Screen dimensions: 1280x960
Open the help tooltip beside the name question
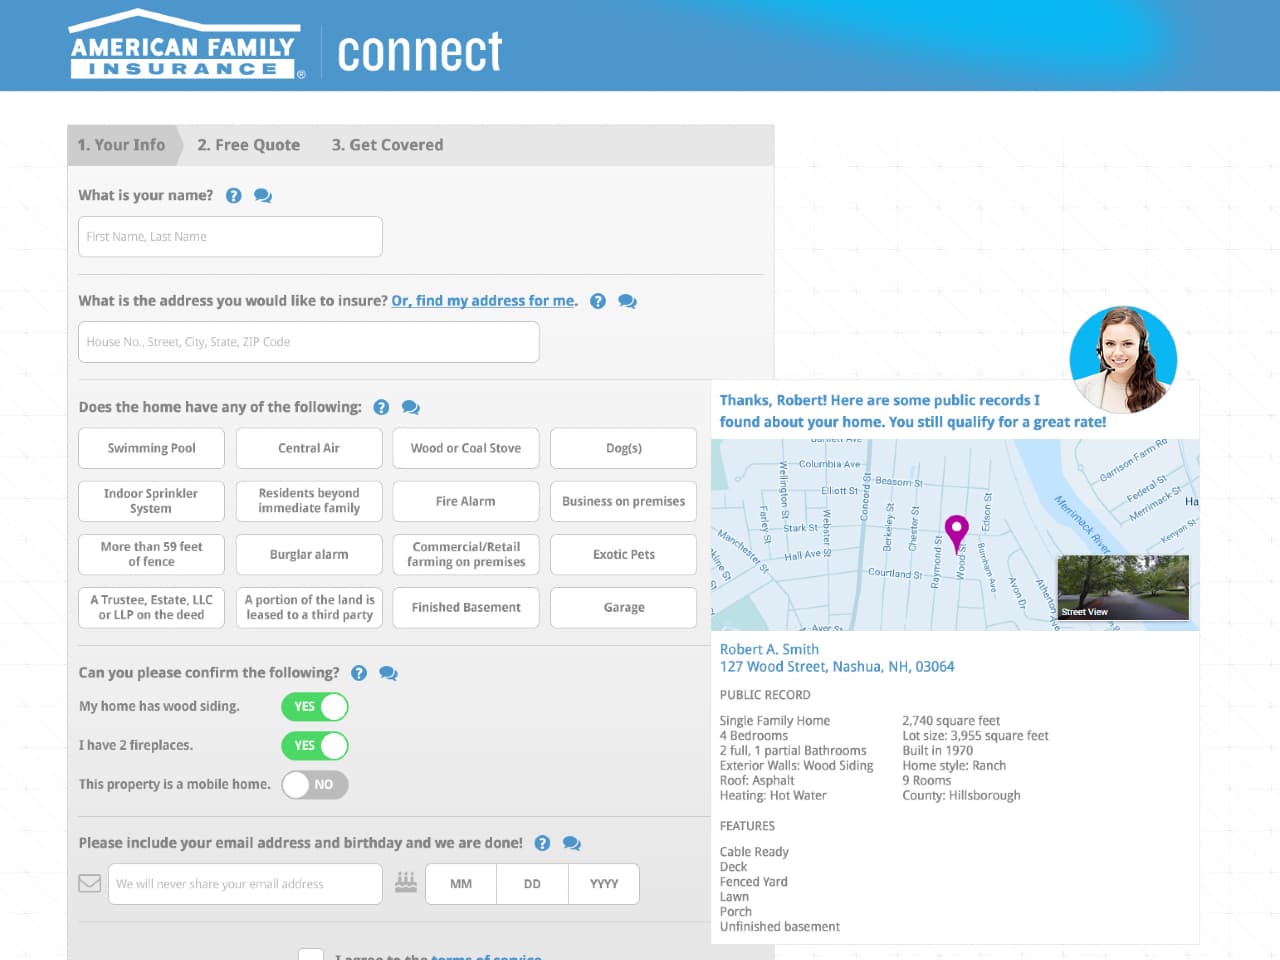pyautogui.click(x=233, y=195)
